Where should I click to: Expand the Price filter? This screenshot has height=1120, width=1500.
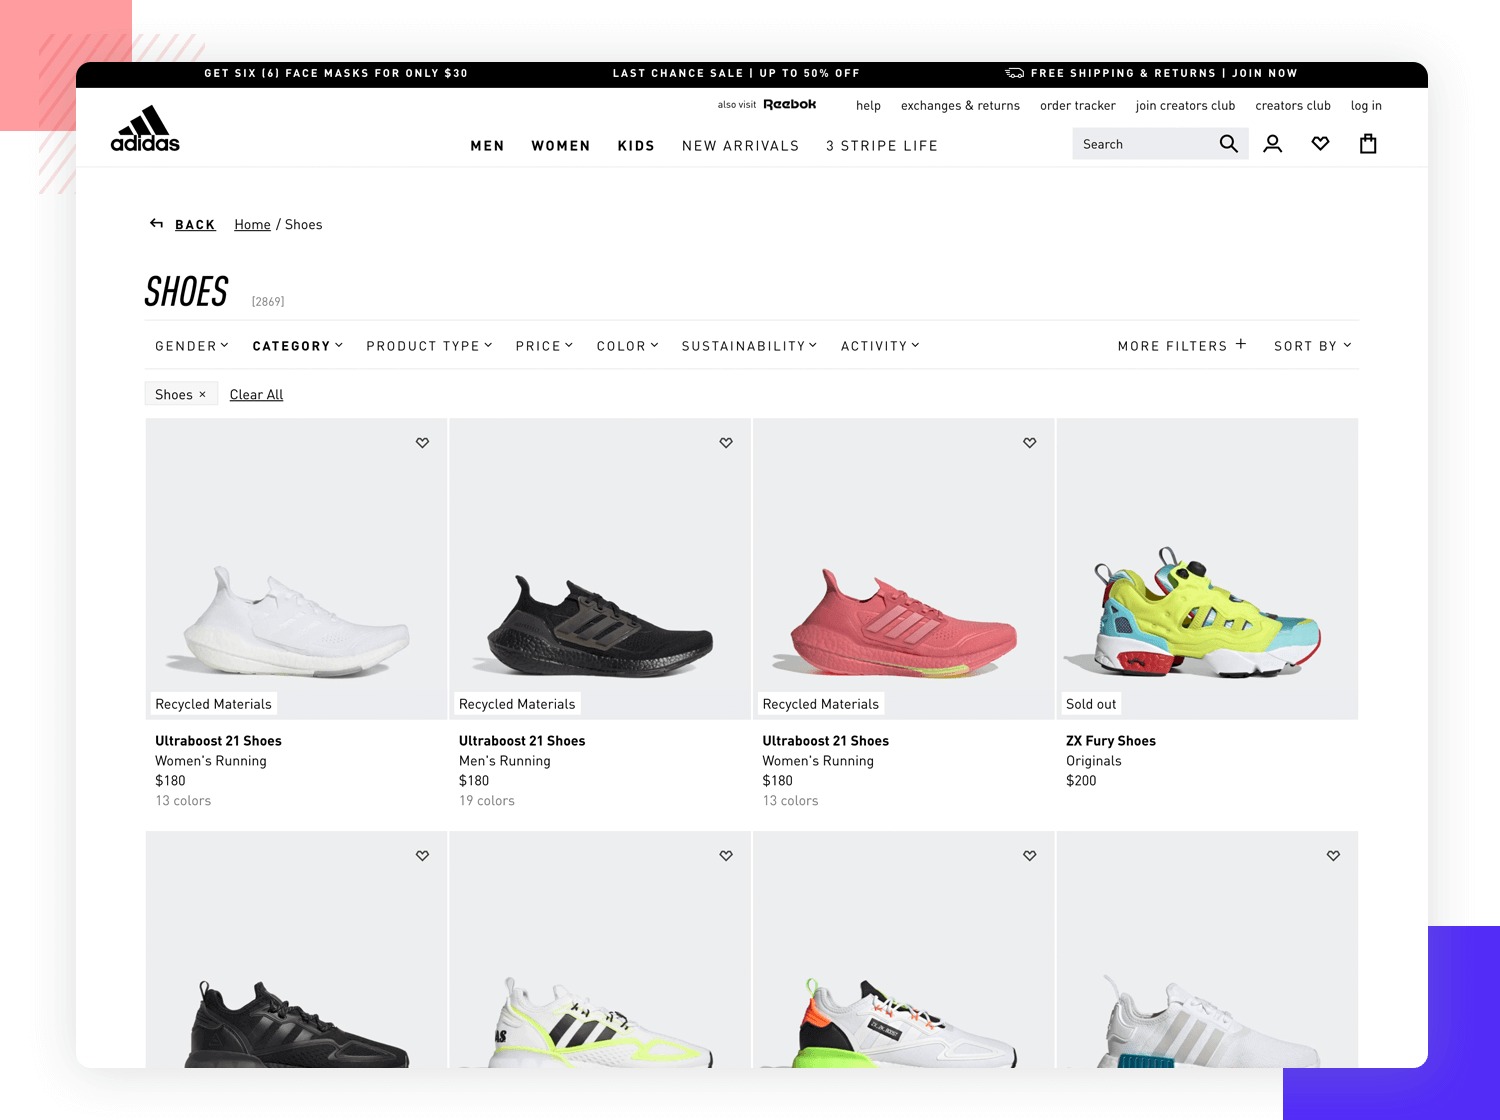[544, 346]
